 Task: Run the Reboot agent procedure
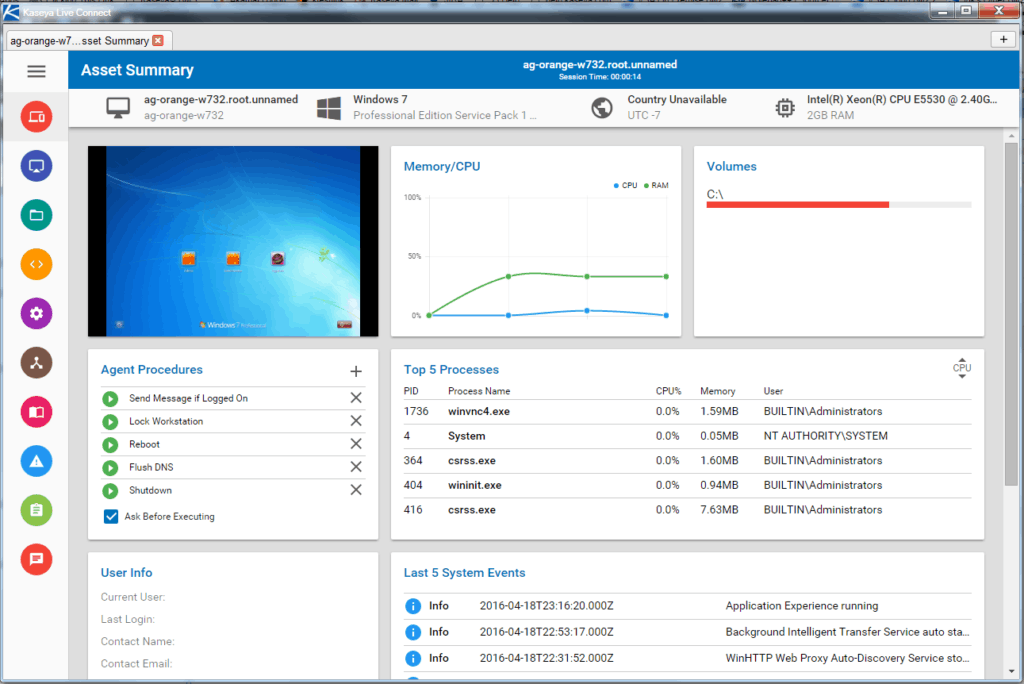pyautogui.click(x=109, y=443)
